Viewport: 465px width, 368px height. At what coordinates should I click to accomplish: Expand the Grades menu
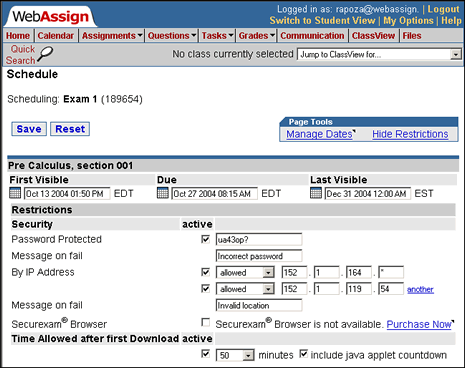click(x=256, y=36)
